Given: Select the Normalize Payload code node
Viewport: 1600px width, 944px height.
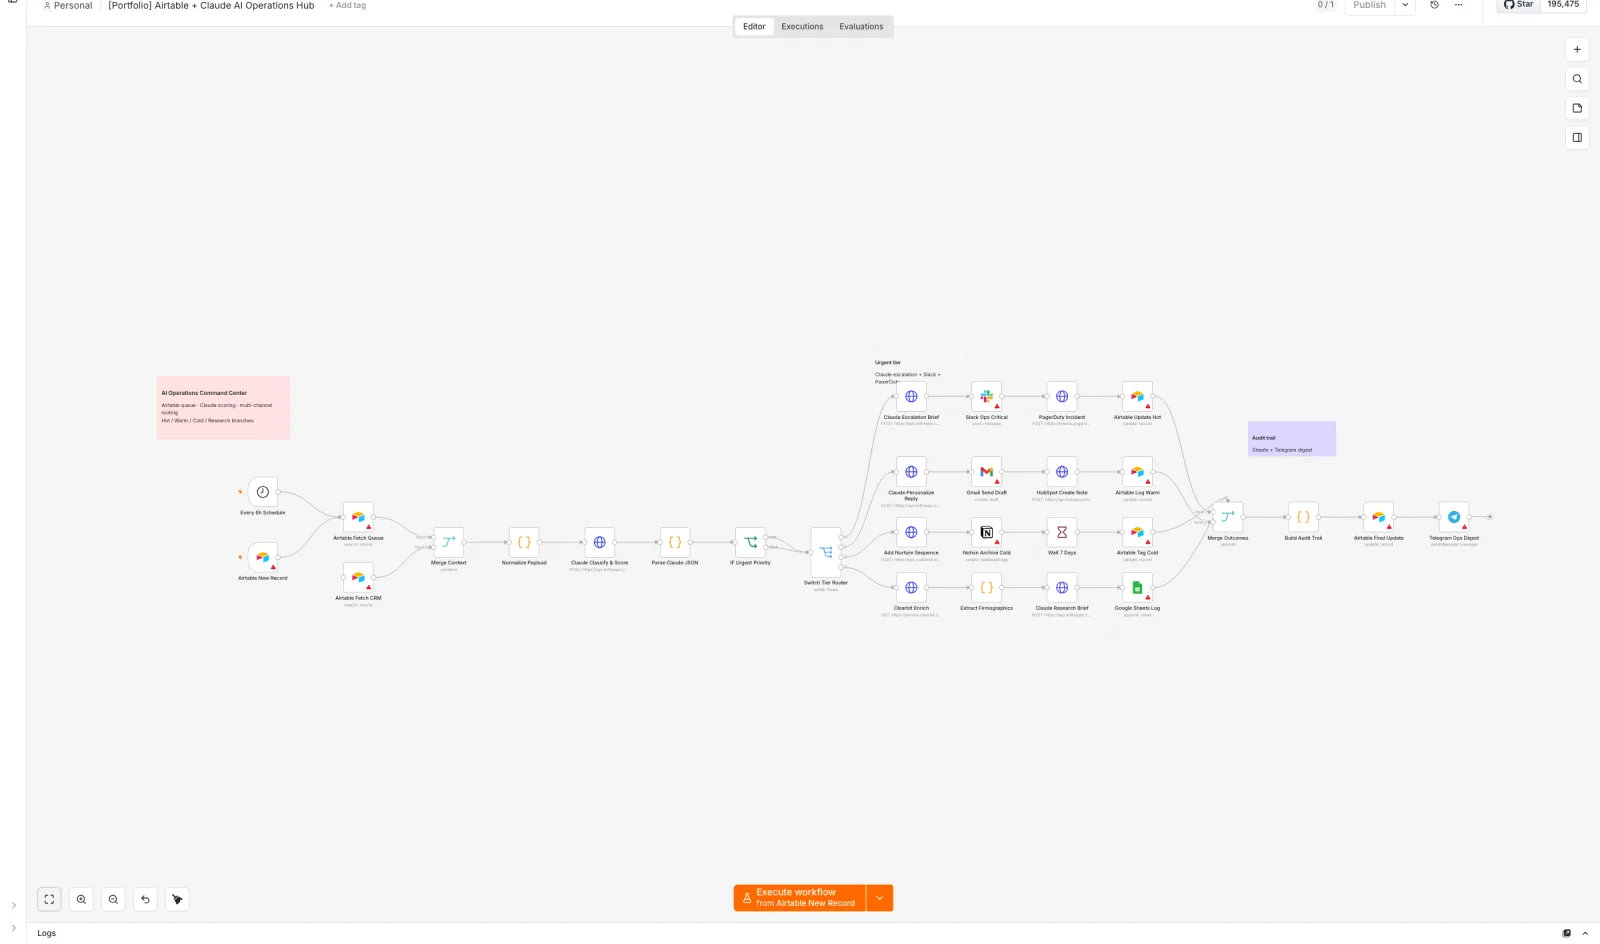Looking at the screenshot, I should pyautogui.click(x=524, y=542).
